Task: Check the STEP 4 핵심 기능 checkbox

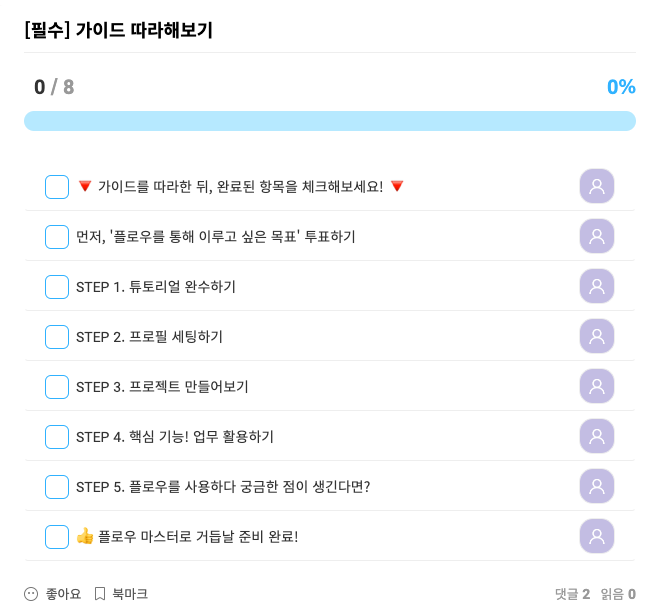Action: tap(57, 437)
